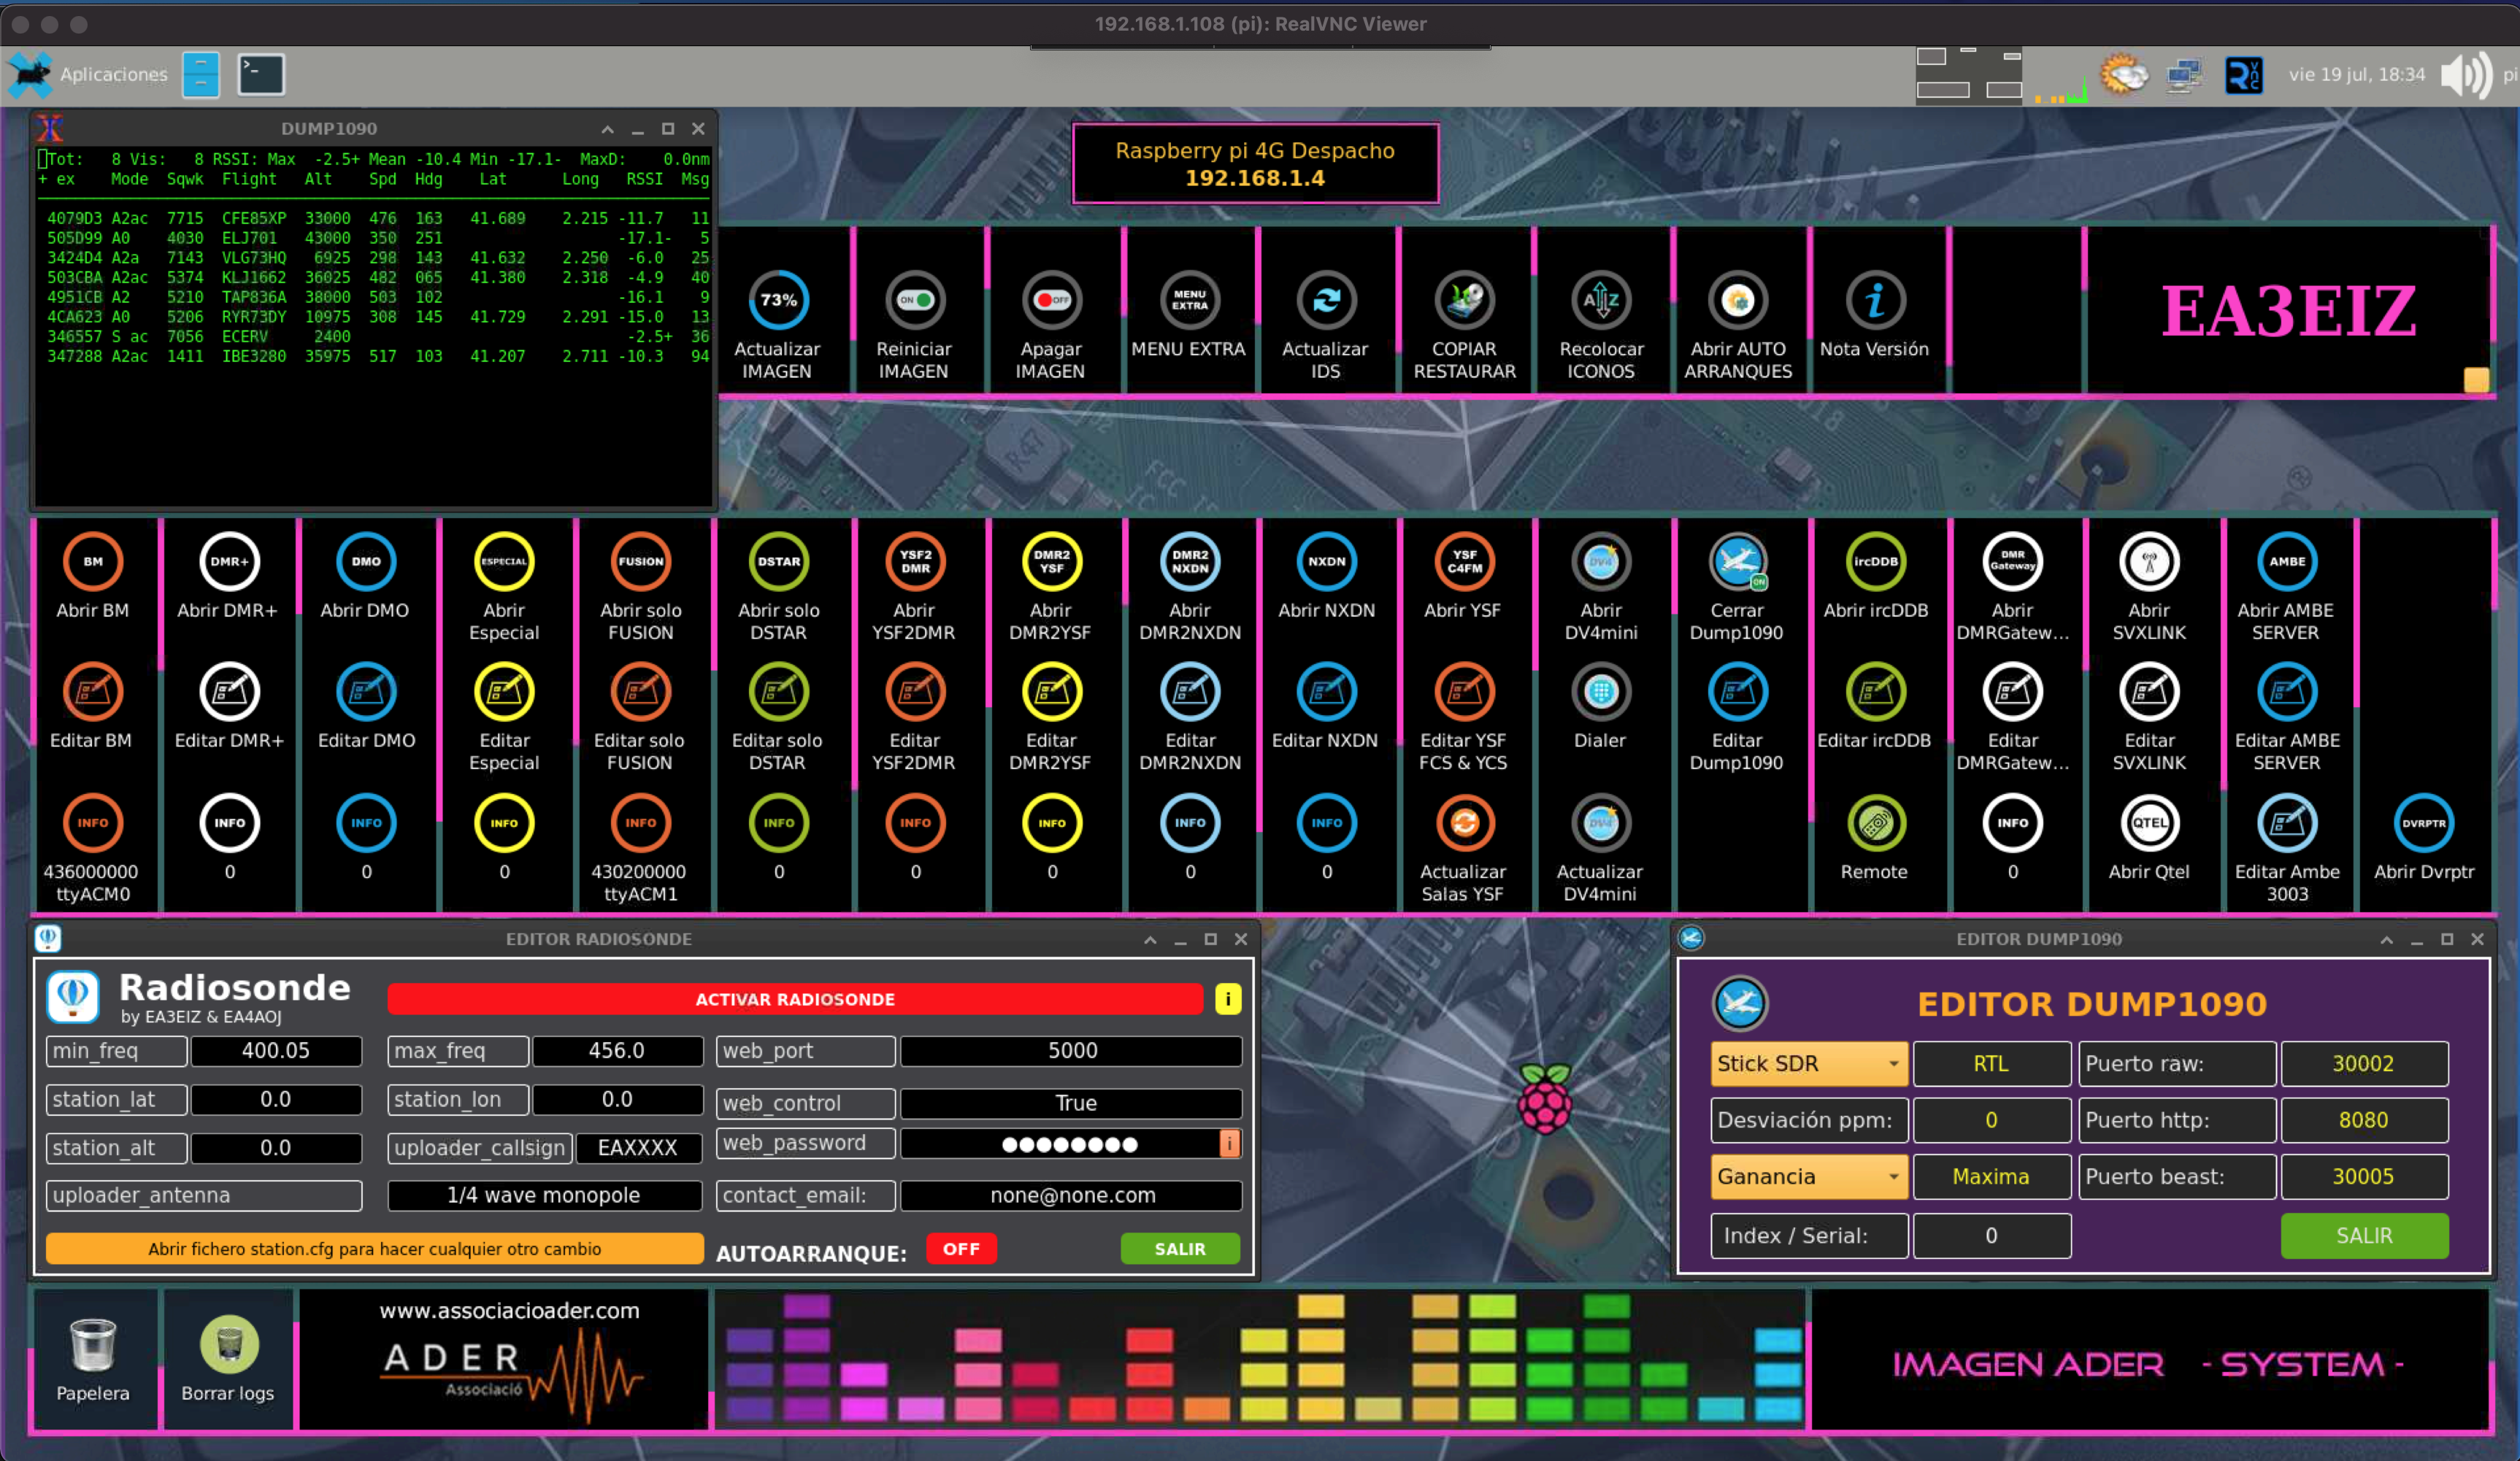Image resolution: width=2520 pixels, height=1461 pixels.
Task: Click the Cerrar Dump1090 airplane icon
Action: (1737, 562)
